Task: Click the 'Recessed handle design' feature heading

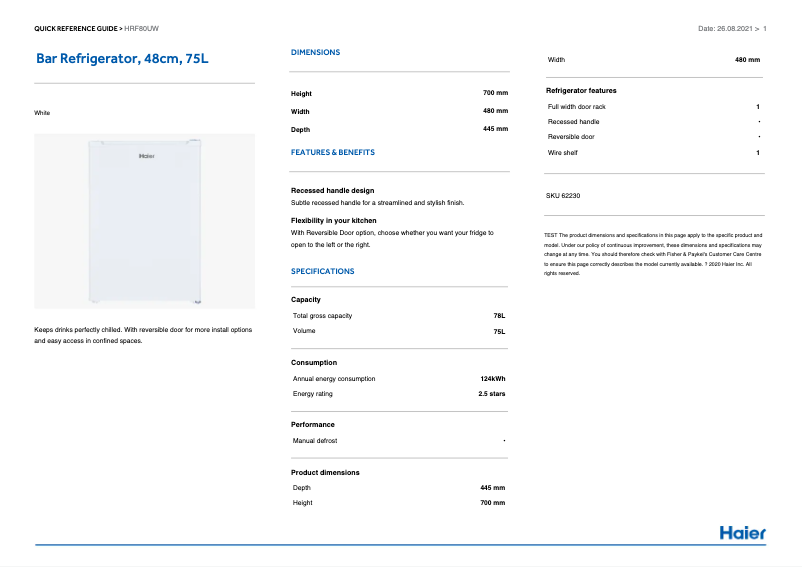Action: pos(332,190)
